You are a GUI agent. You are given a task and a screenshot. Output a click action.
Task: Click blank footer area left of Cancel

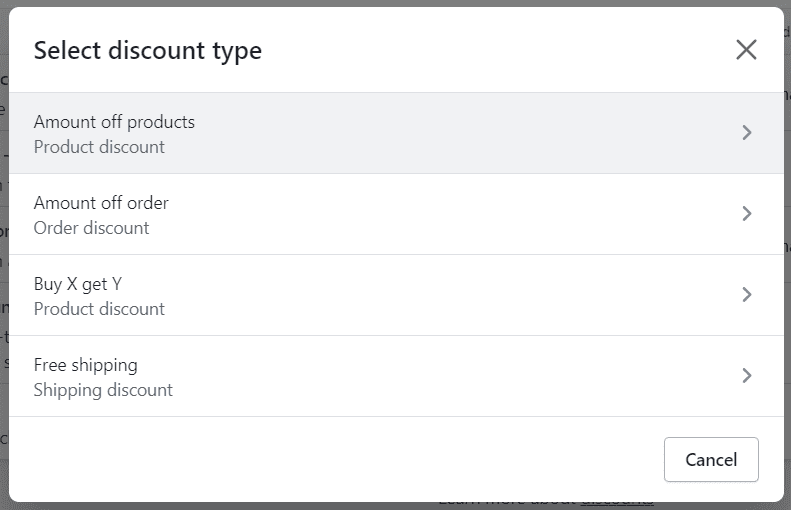[x=333, y=460]
